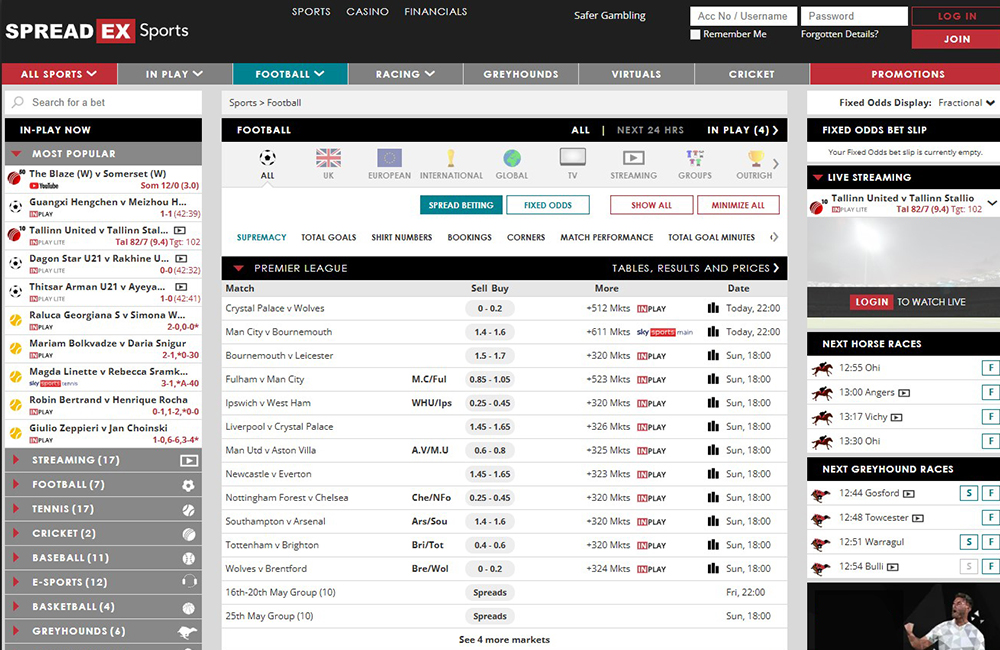Viewport: 1000px width, 650px height.
Task: Open the Virtuals navigation tab
Action: pos(636,74)
